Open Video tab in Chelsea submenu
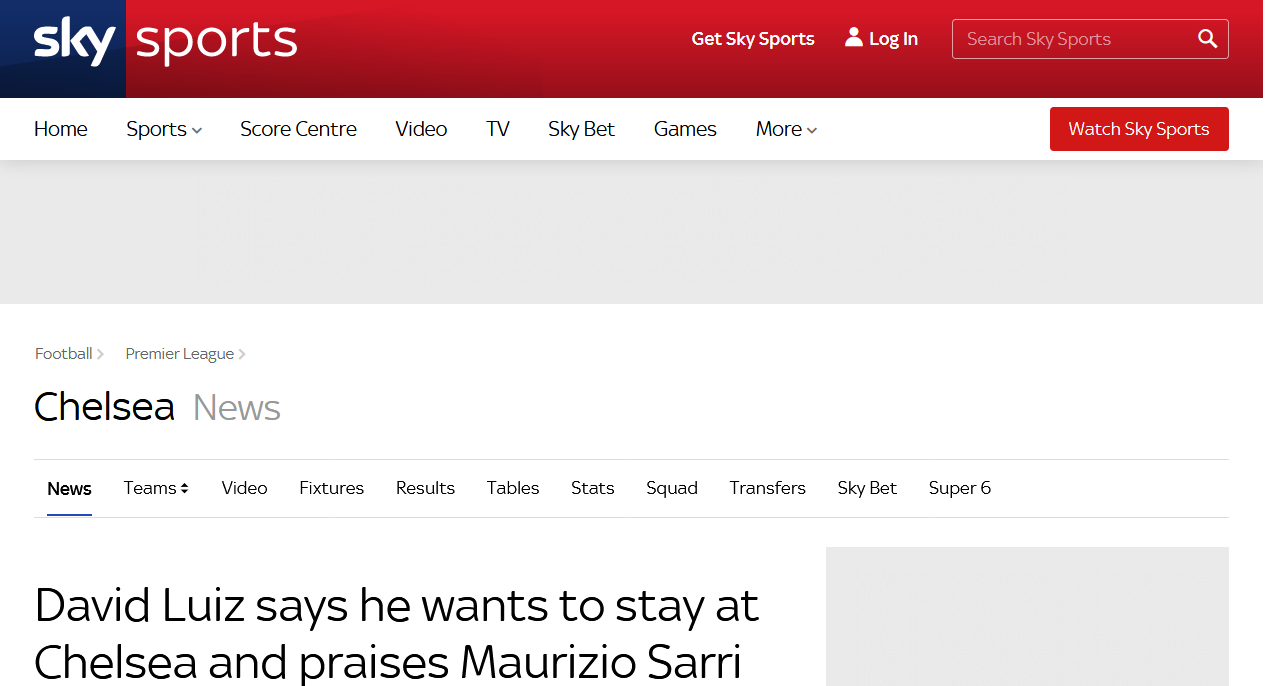The width and height of the screenshot is (1280, 686). click(x=244, y=488)
